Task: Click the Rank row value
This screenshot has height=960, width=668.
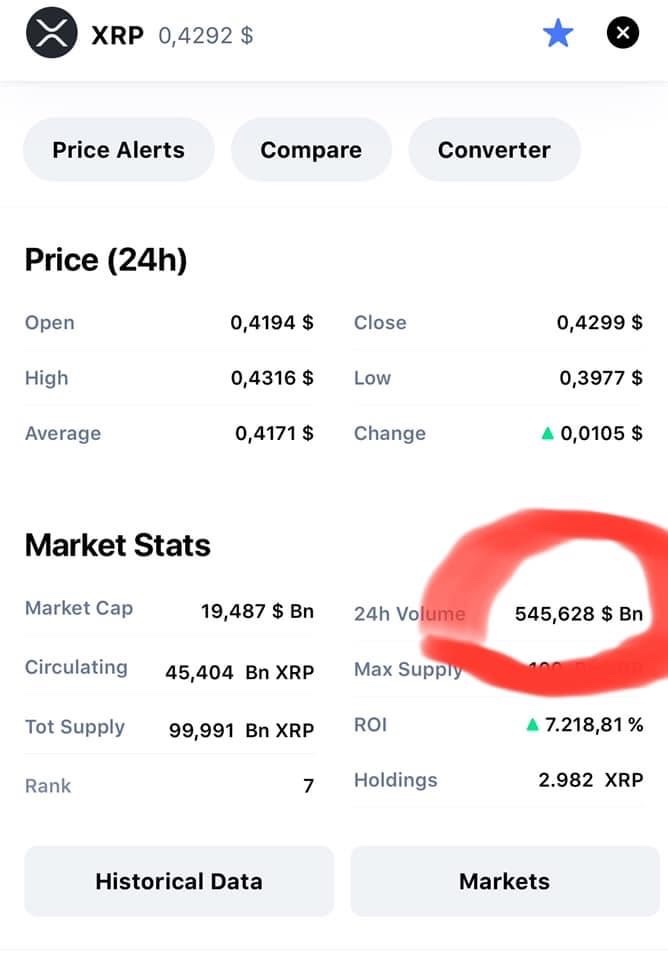Action: pos(309,786)
